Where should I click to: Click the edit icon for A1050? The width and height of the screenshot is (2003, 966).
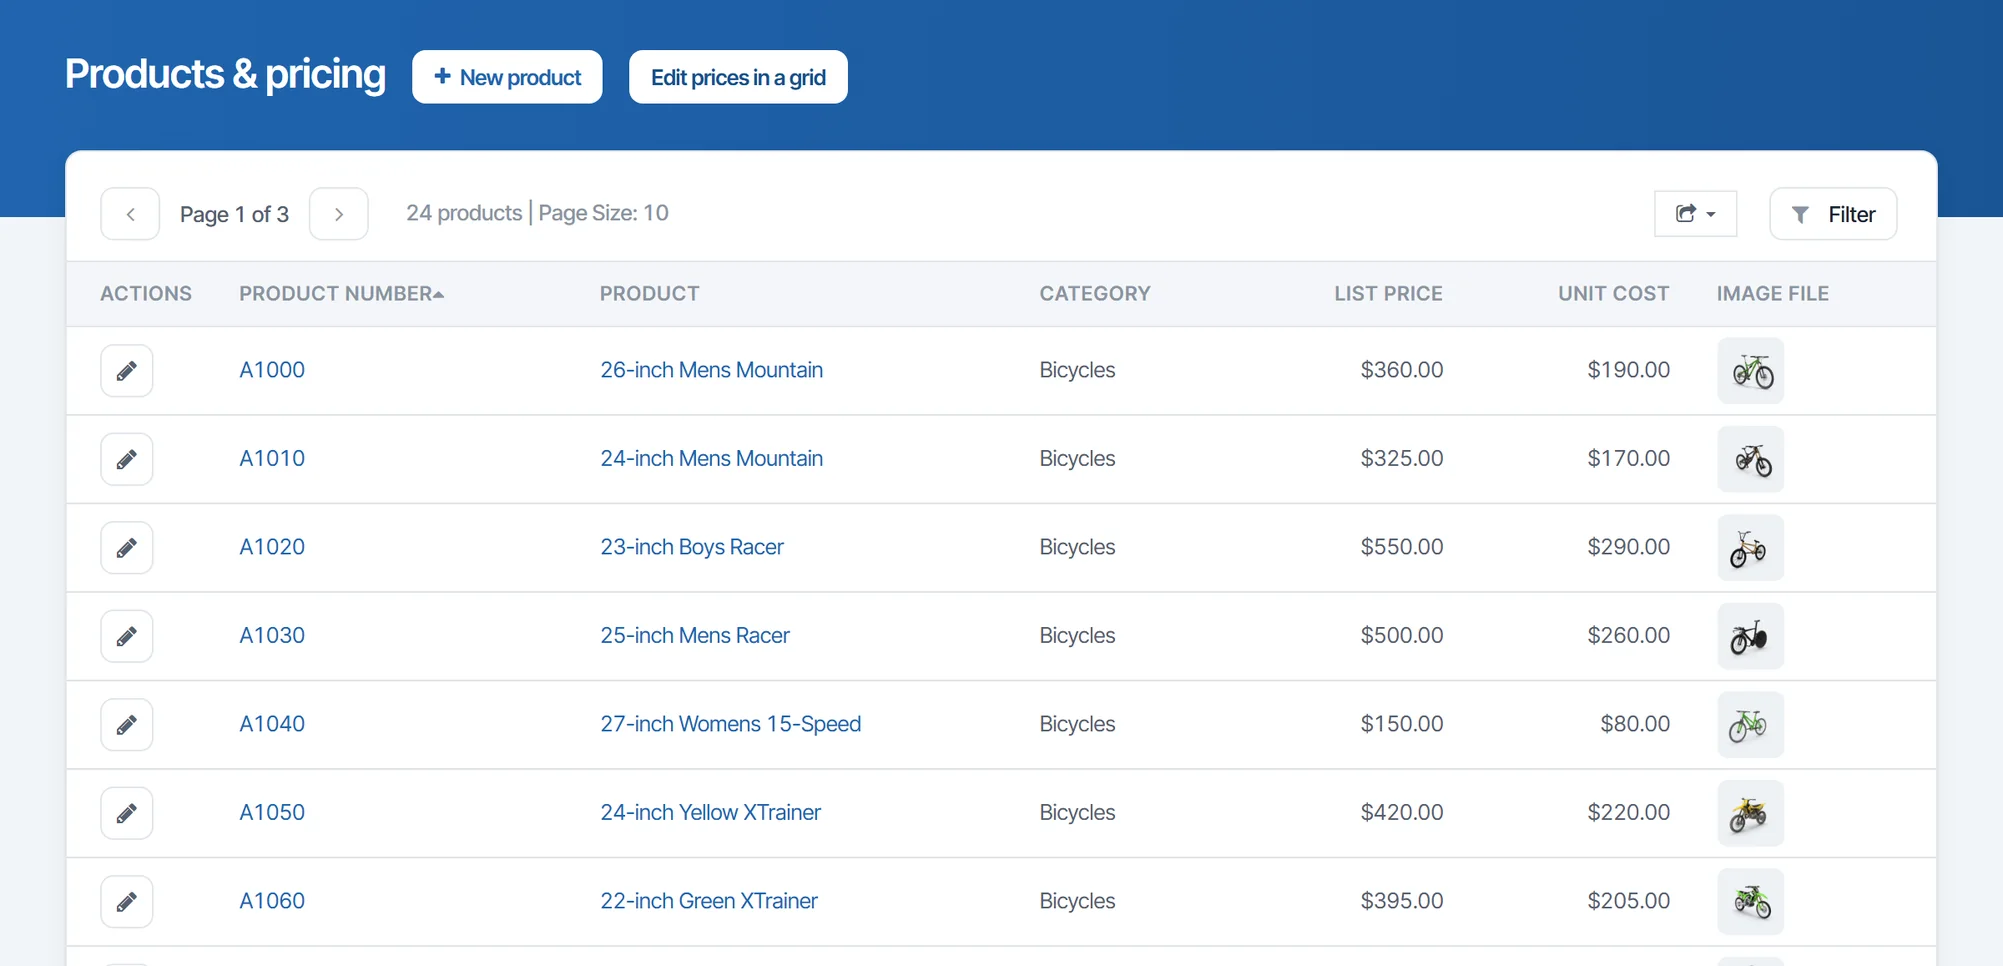(x=127, y=813)
